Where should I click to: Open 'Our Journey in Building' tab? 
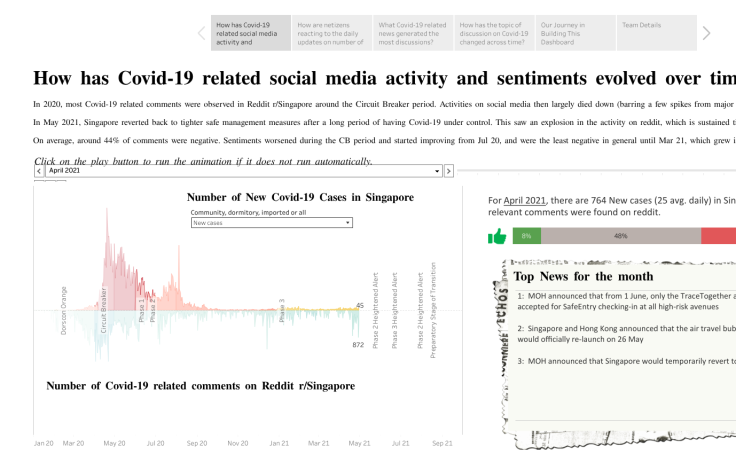[x=575, y=33]
